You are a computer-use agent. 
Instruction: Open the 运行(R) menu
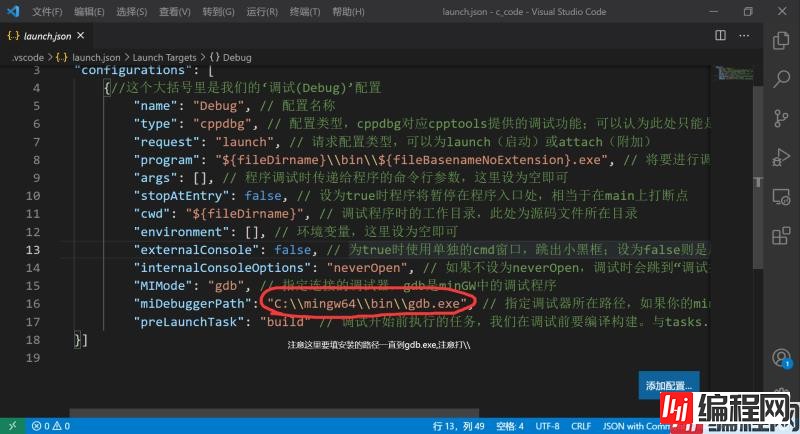click(x=261, y=12)
